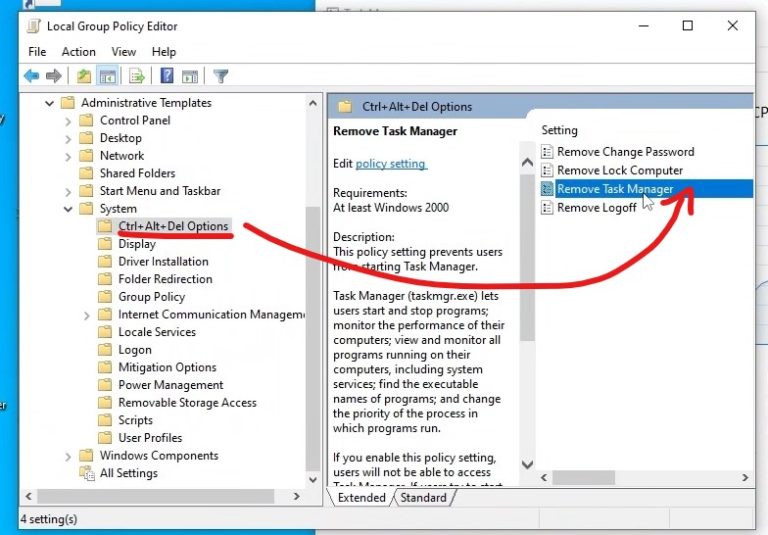
Task: Select the Group Policy folder
Action: click(x=151, y=297)
